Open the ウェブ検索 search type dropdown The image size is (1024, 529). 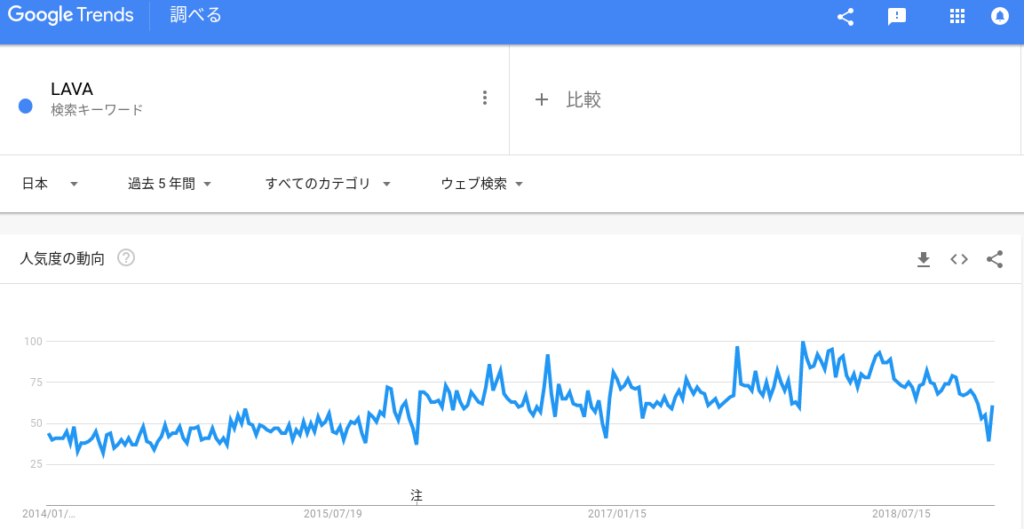[x=482, y=184]
